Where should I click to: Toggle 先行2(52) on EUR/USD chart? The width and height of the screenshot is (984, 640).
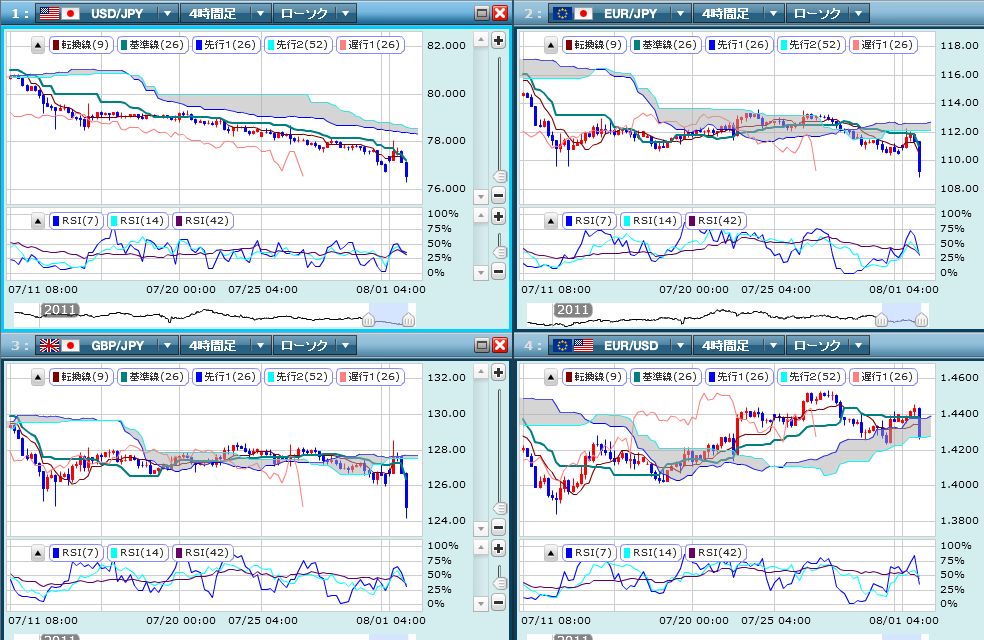810,377
